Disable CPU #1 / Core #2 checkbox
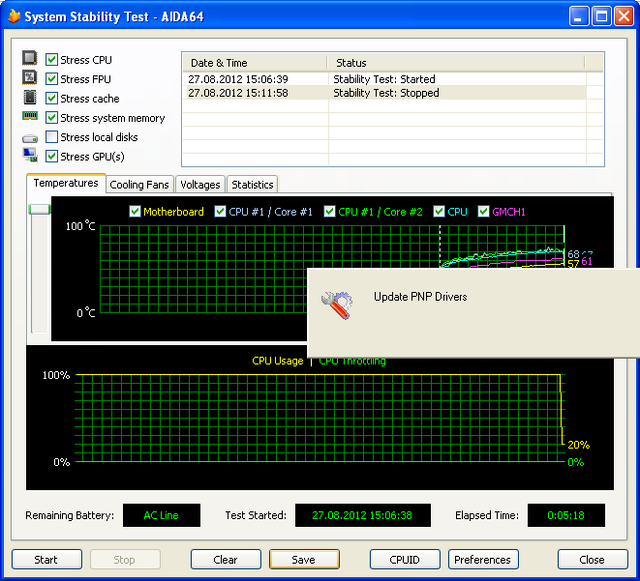 [330, 212]
